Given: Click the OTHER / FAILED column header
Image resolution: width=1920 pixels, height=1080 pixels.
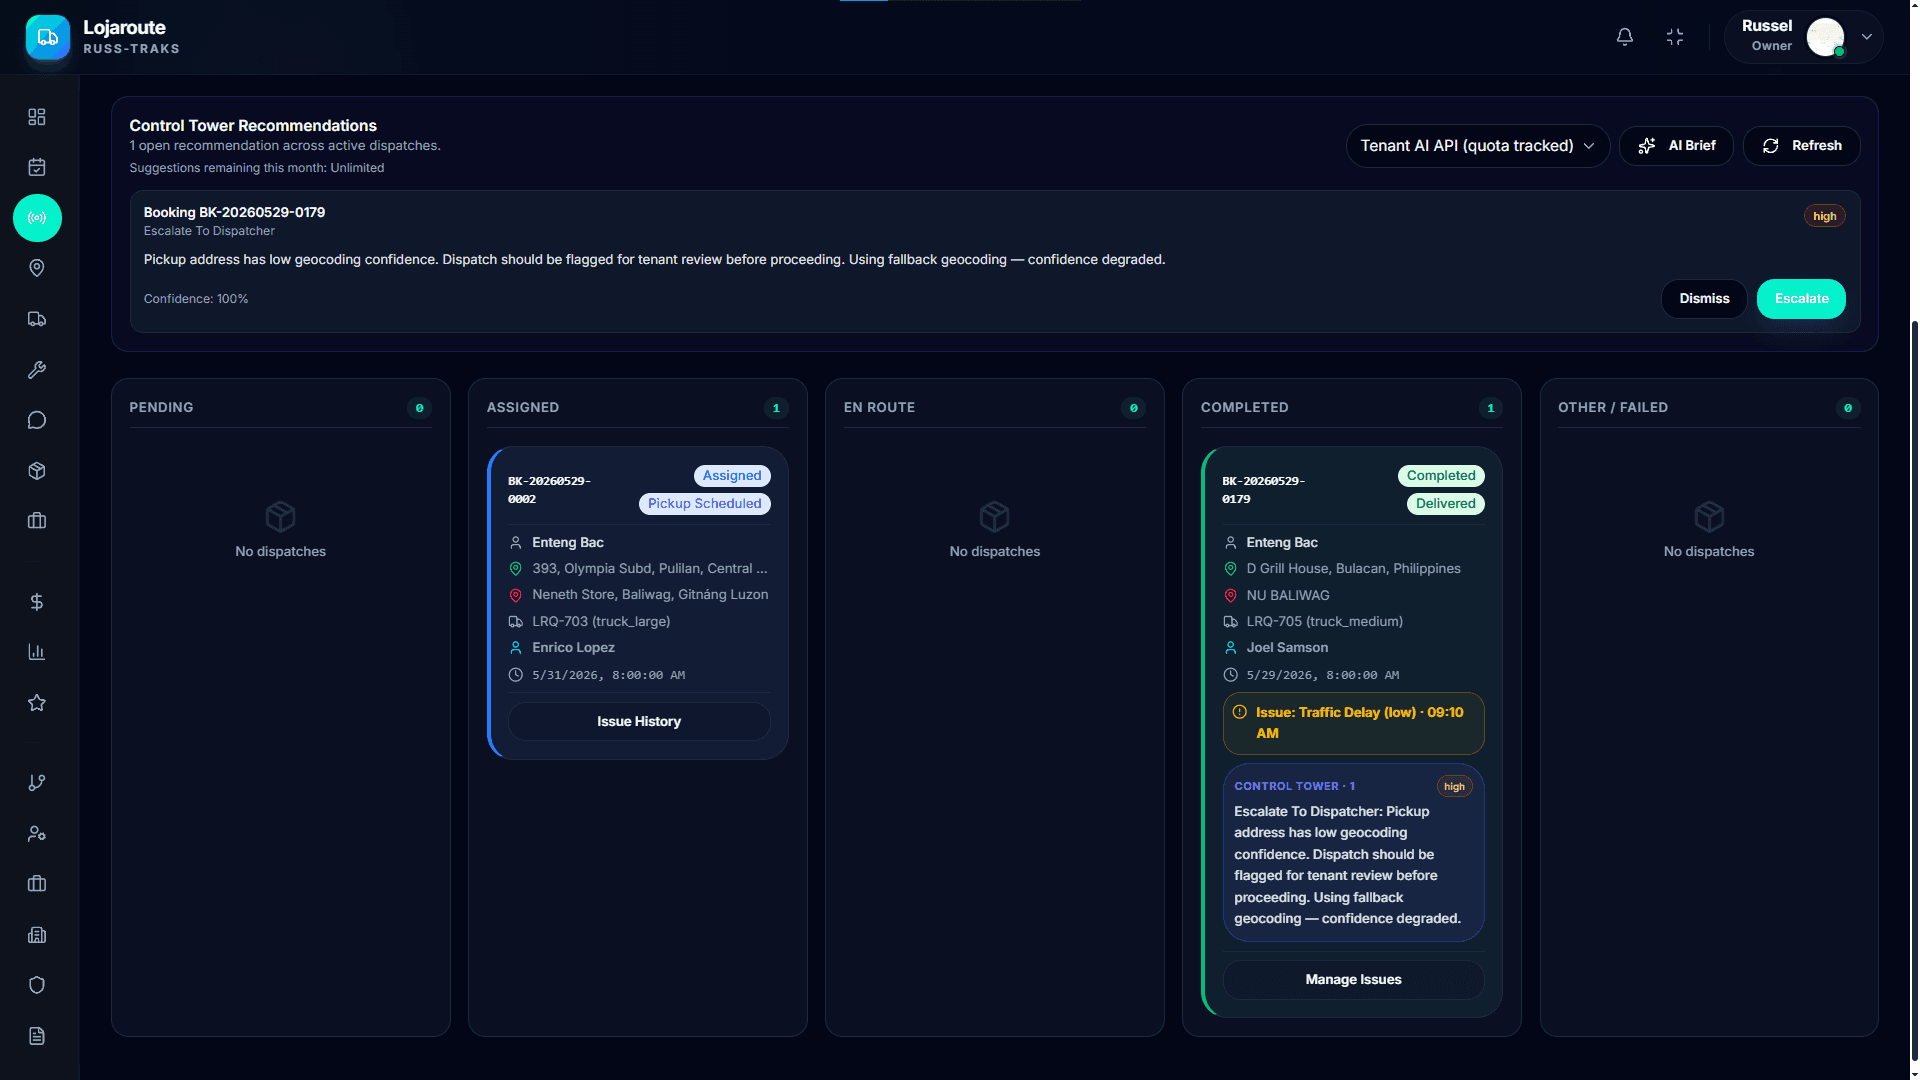Looking at the screenshot, I should coord(1612,407).
